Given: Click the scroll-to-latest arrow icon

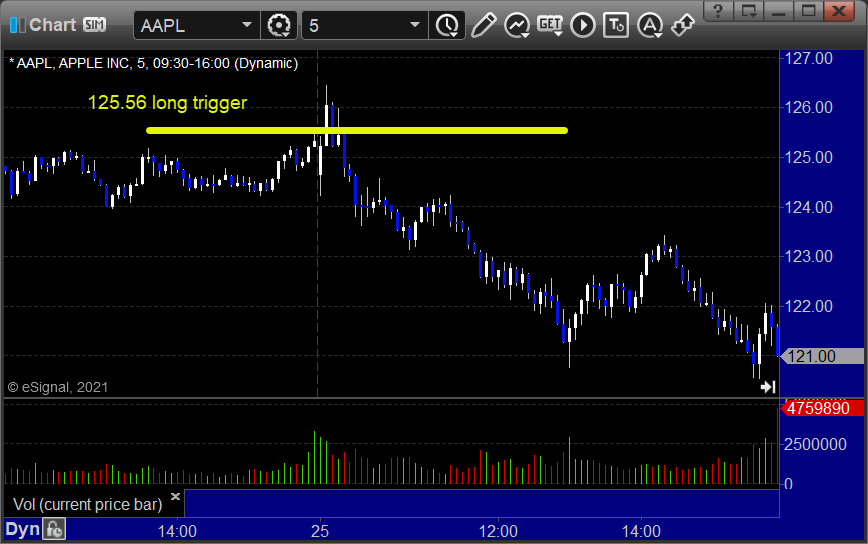Looking at the screenshot, I should click(768, 387).
